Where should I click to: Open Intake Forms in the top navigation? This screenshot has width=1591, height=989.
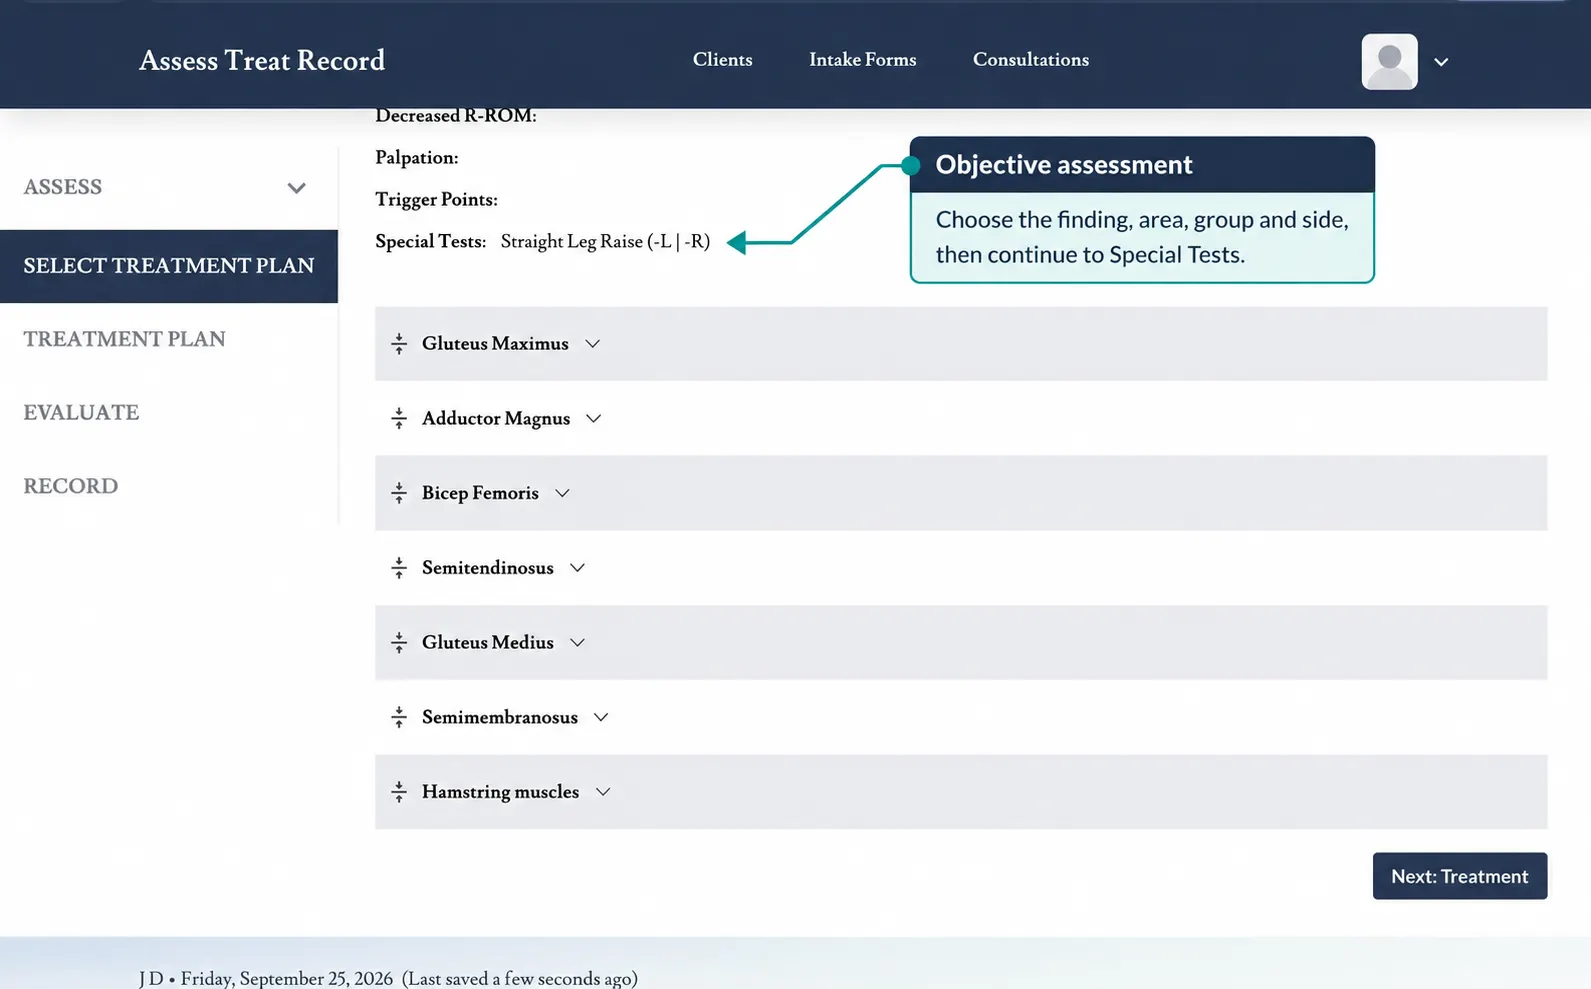[x=863, y=60]
